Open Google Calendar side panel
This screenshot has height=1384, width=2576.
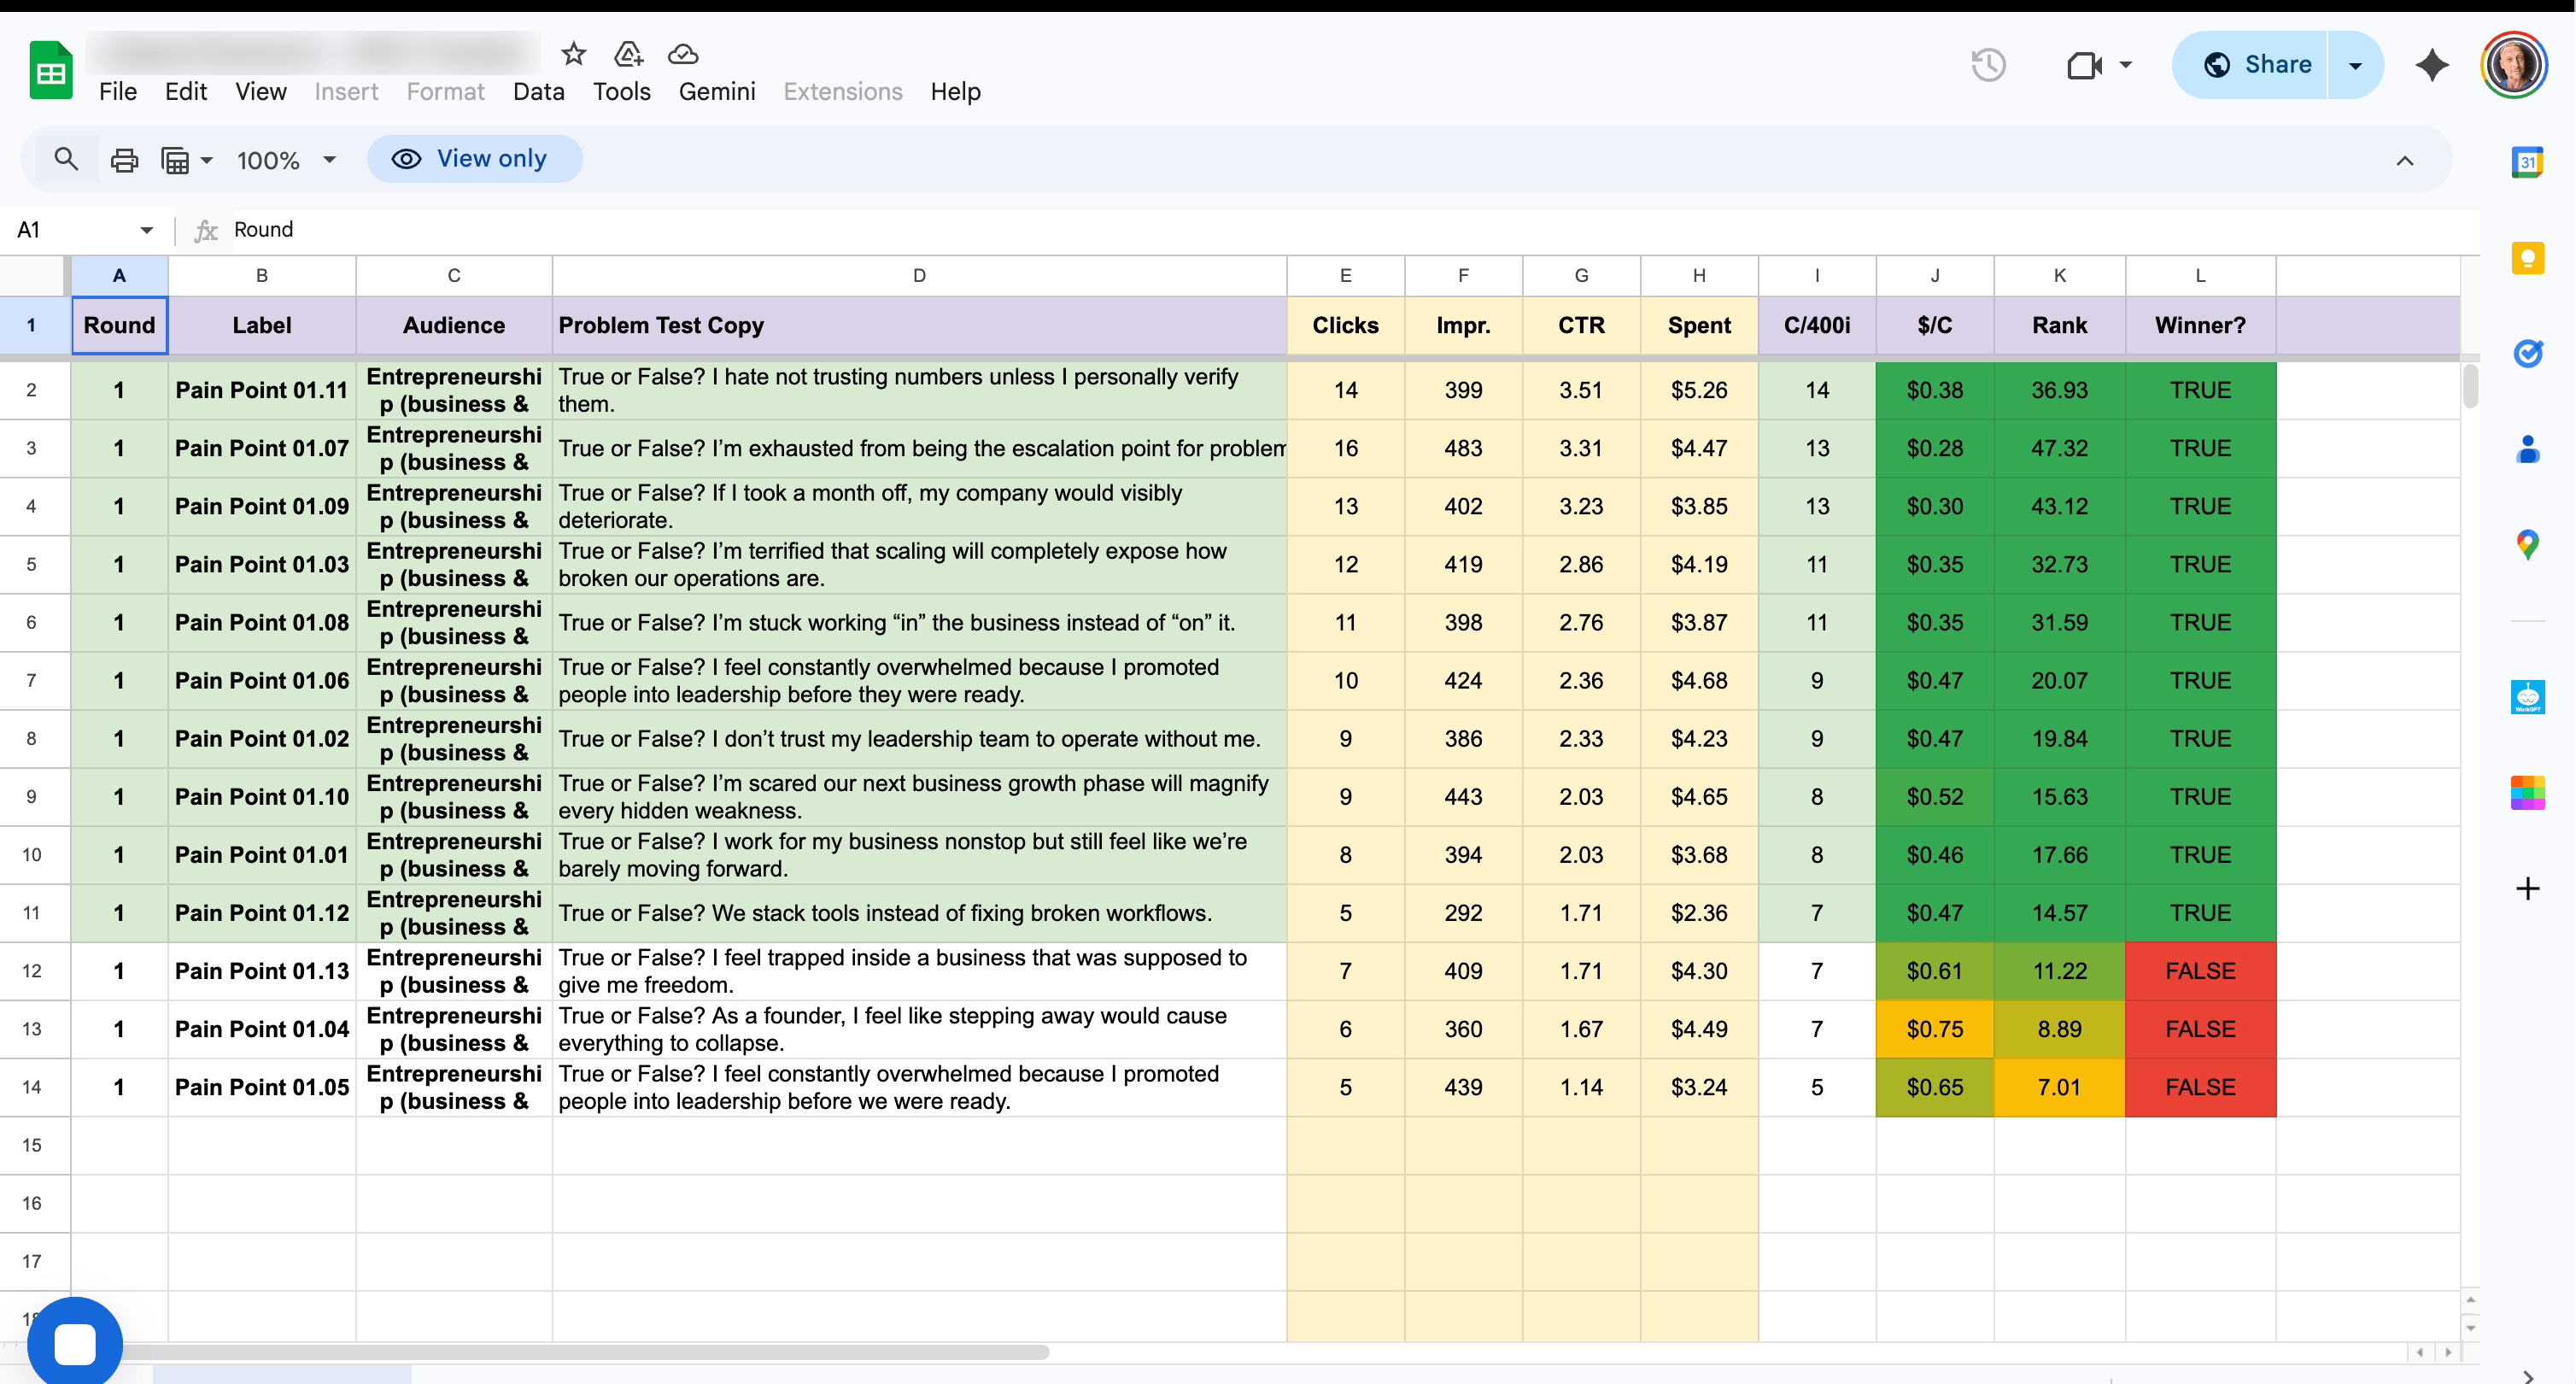coord(2527,162)
